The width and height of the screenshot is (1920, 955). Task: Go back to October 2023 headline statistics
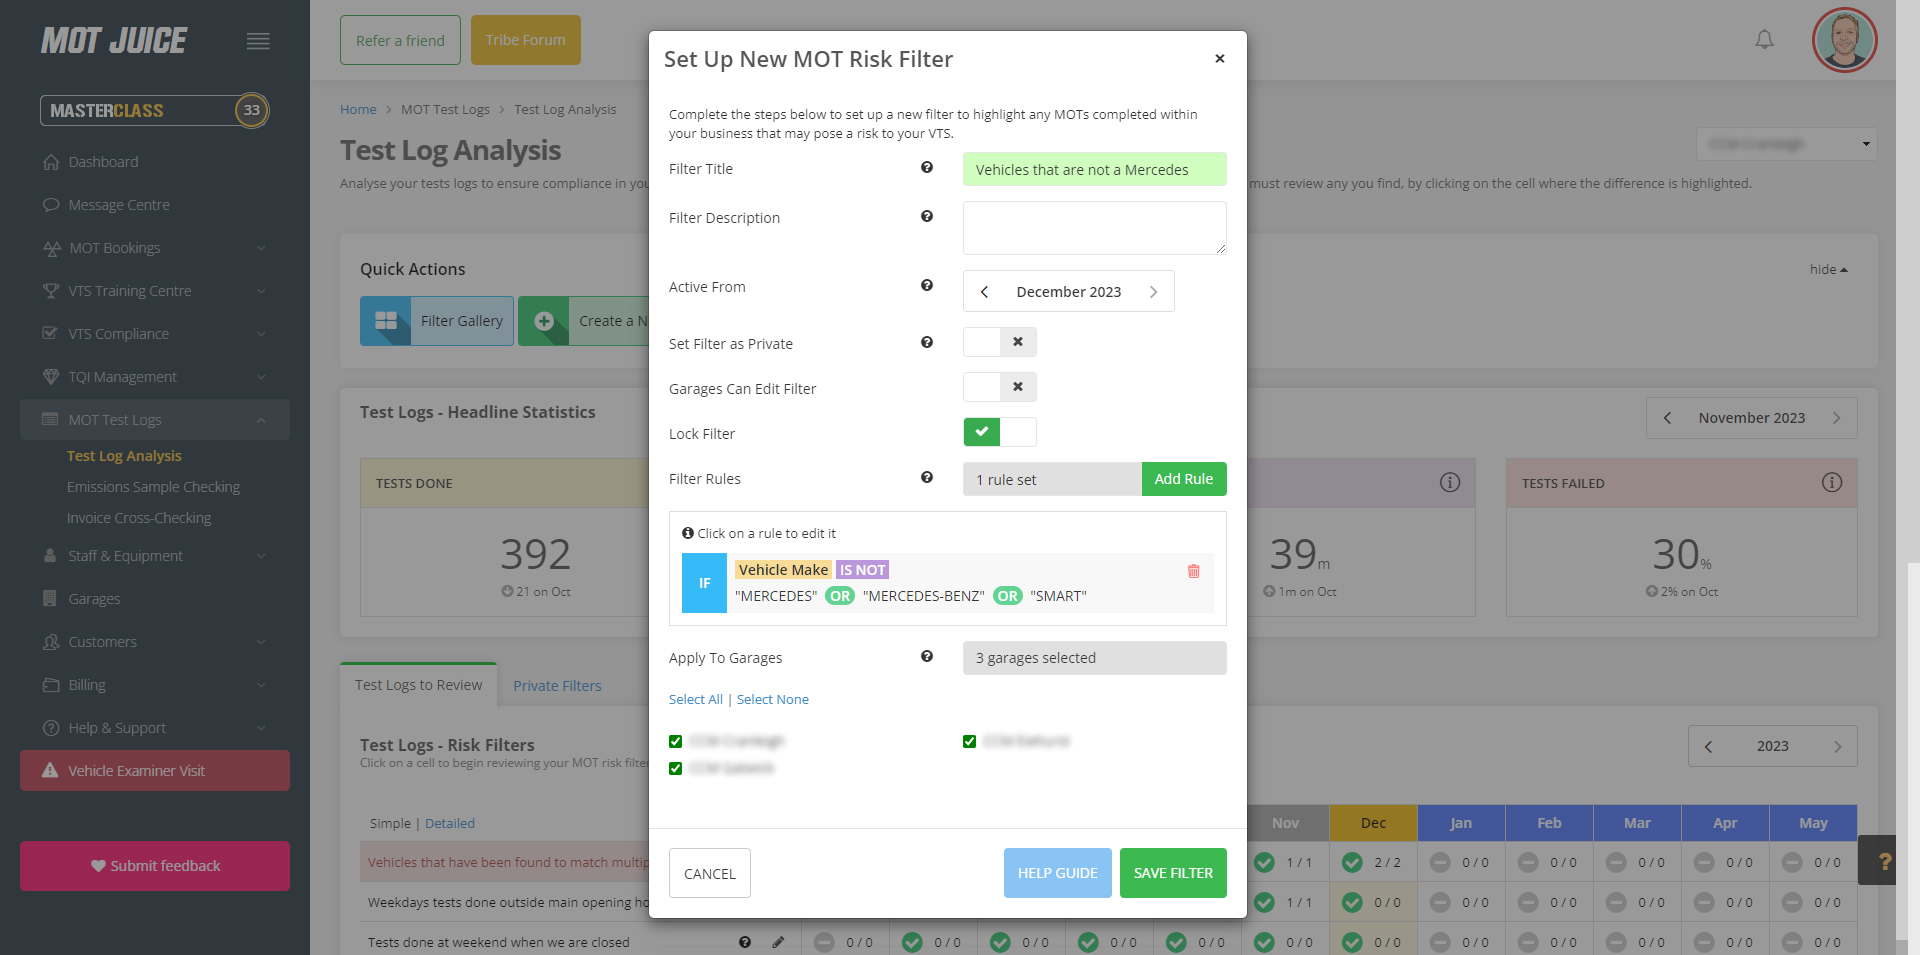pos(1667,418)
